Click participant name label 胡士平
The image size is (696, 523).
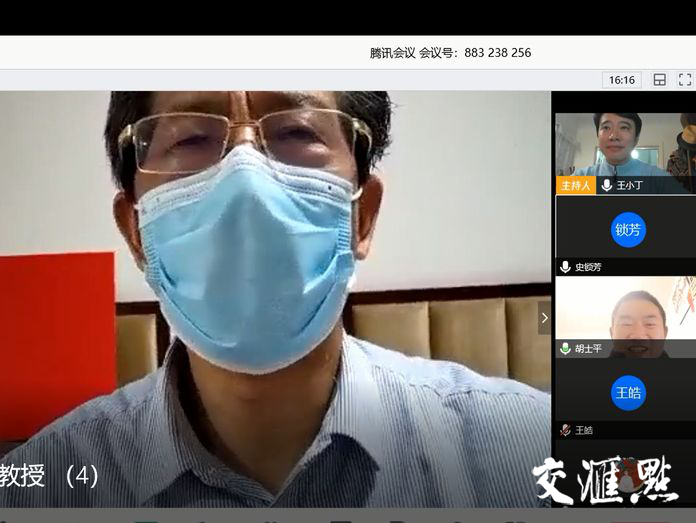coord(588,349)
